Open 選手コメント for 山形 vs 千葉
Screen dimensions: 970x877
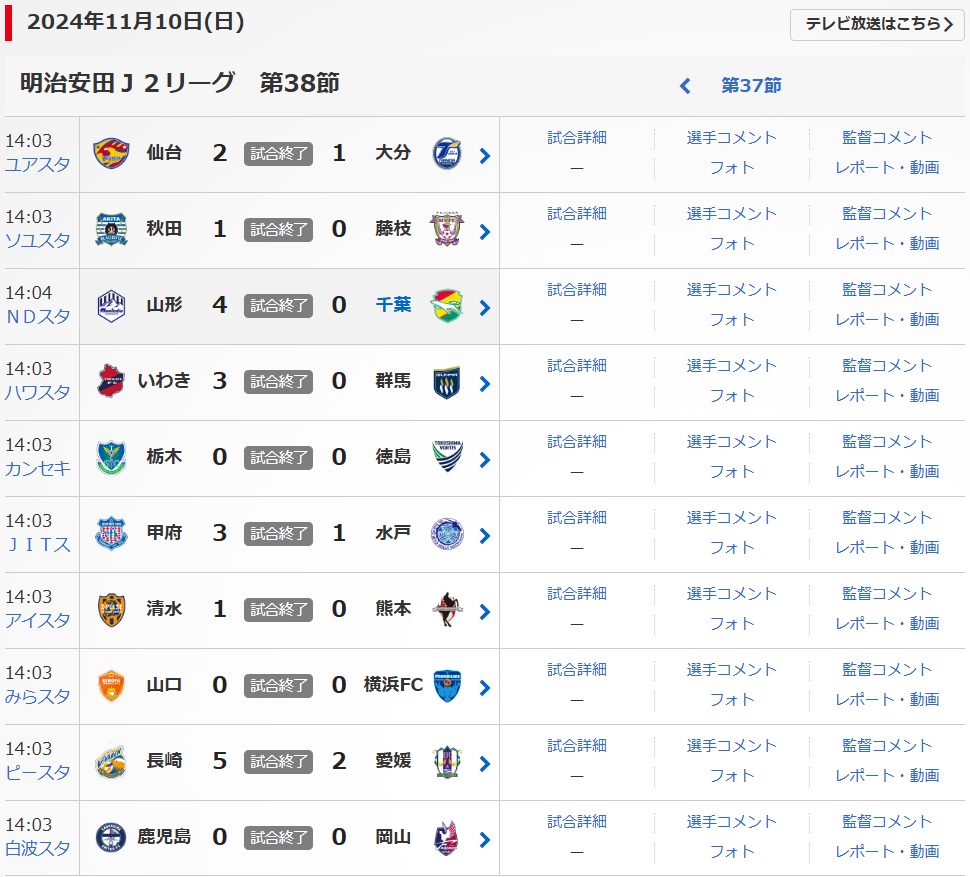pos(732,290)
